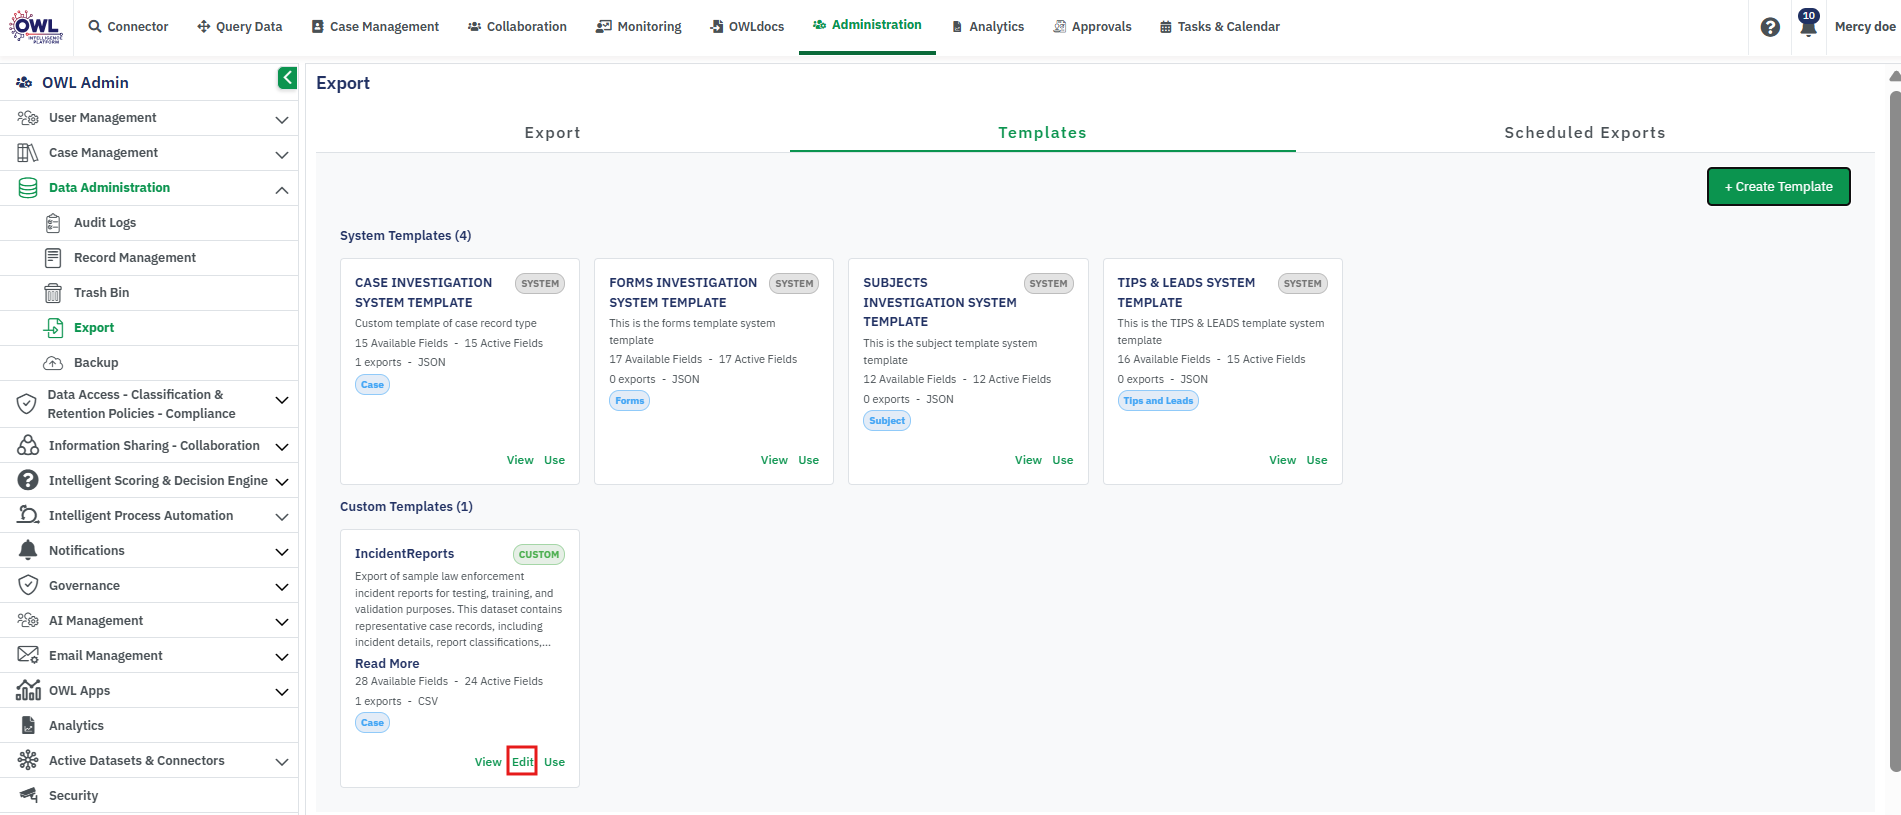Expand the Email Management section chevron
The image size is (1901, 815).
(282, 657)
